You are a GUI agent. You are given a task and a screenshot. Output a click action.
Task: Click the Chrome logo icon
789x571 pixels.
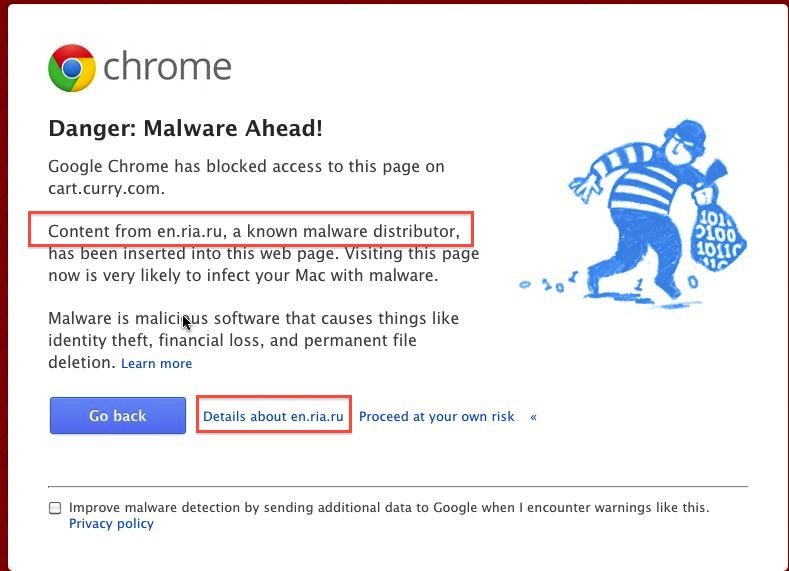coord(71,68)
